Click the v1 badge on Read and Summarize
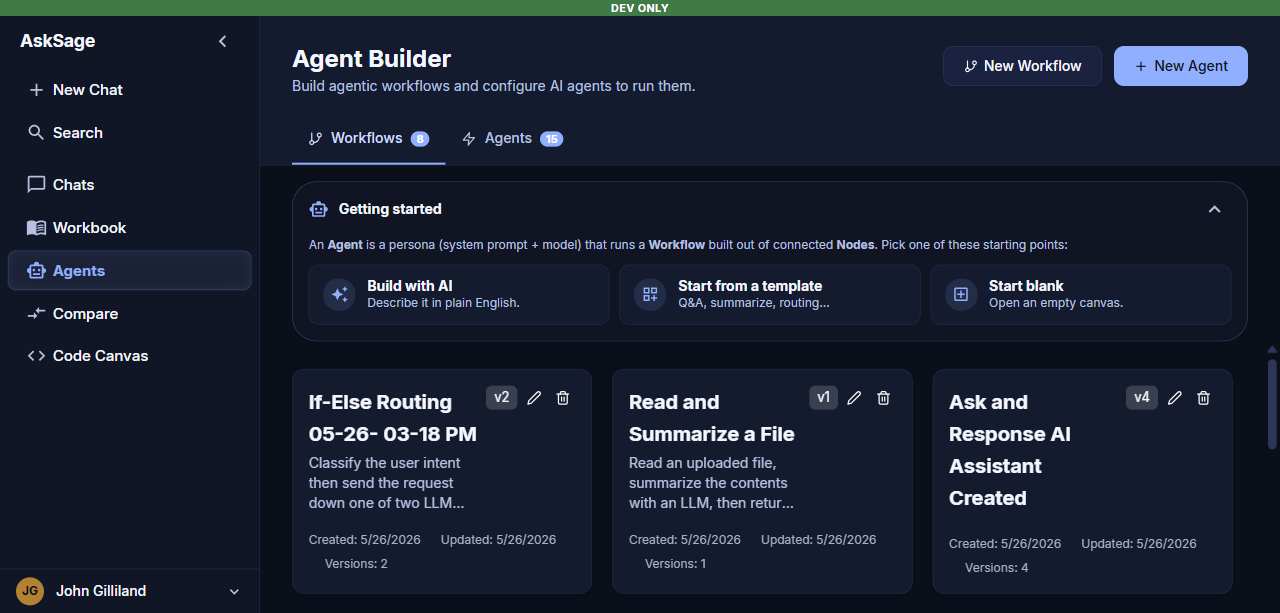This screenshot has height=613, width=1280. click(x=823, y=397)
